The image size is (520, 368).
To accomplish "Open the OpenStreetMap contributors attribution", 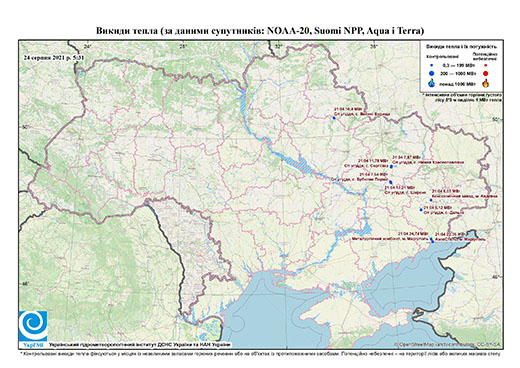I will click(448, 344).
